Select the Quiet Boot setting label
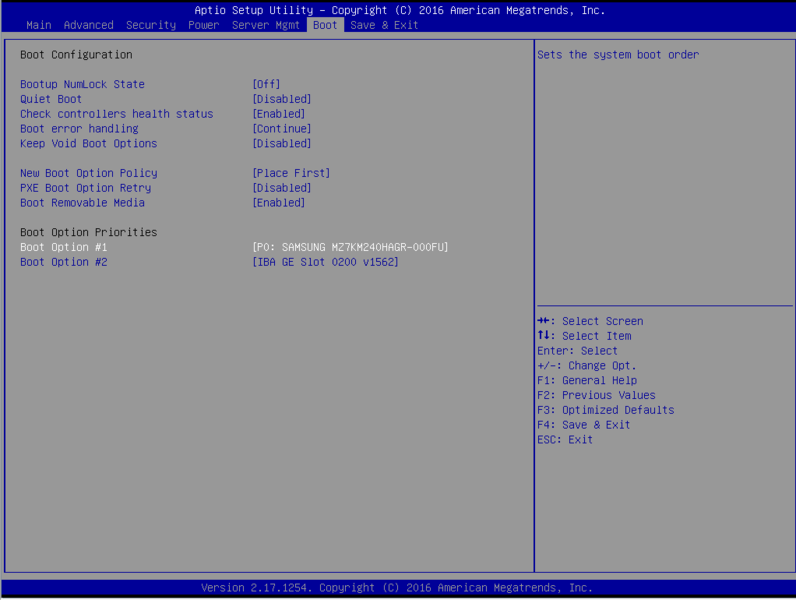 click(x=51, y=99)
